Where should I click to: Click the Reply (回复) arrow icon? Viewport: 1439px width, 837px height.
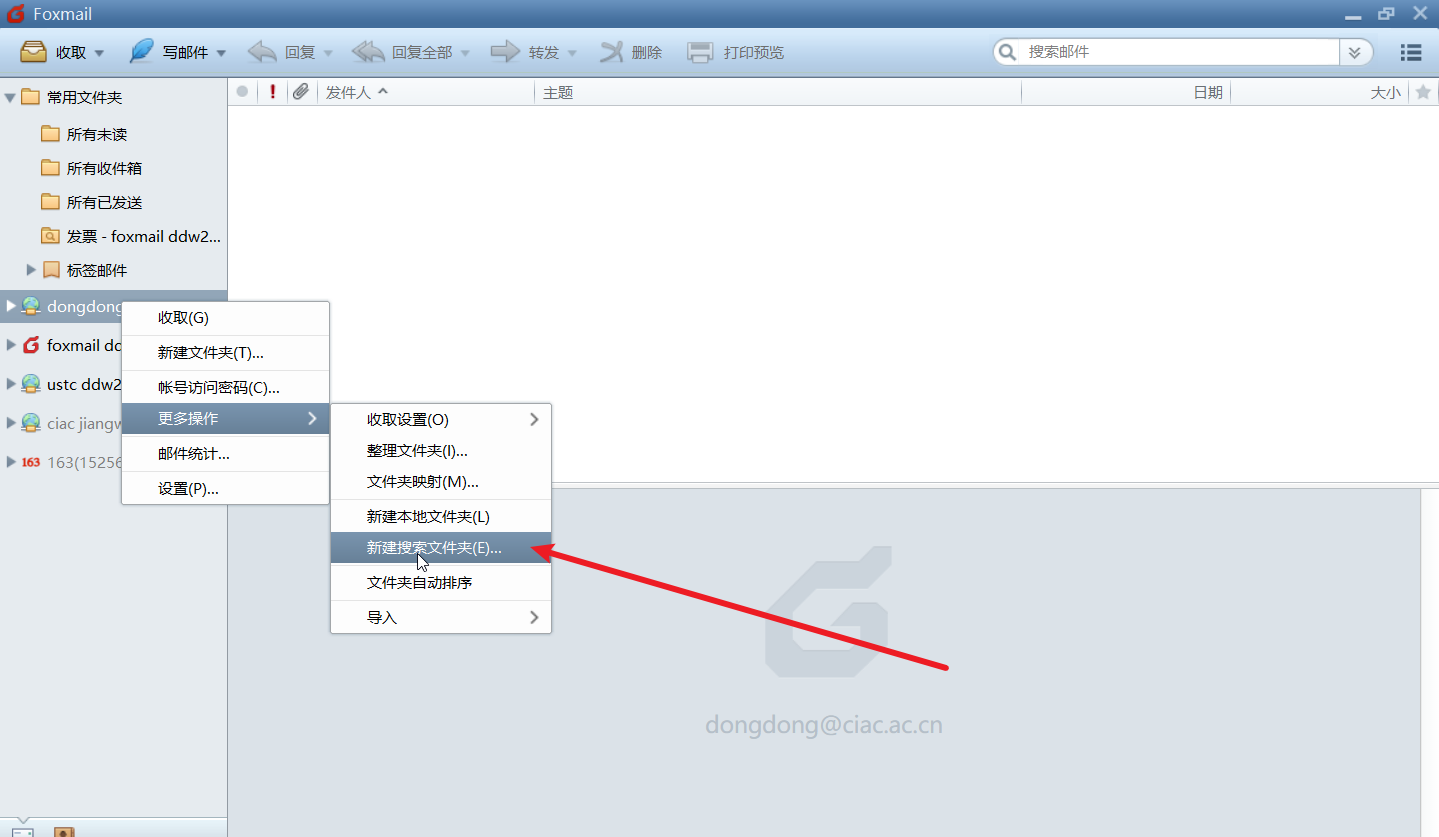(262, 52)
